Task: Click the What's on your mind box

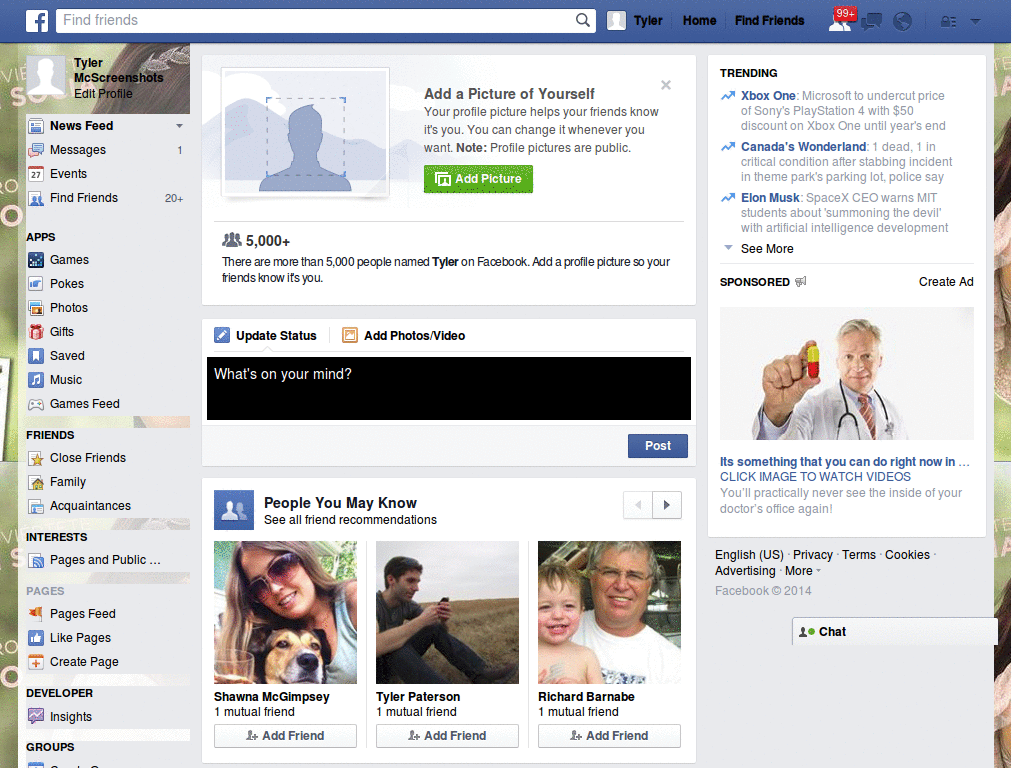Action: click(x=449, y=389)
